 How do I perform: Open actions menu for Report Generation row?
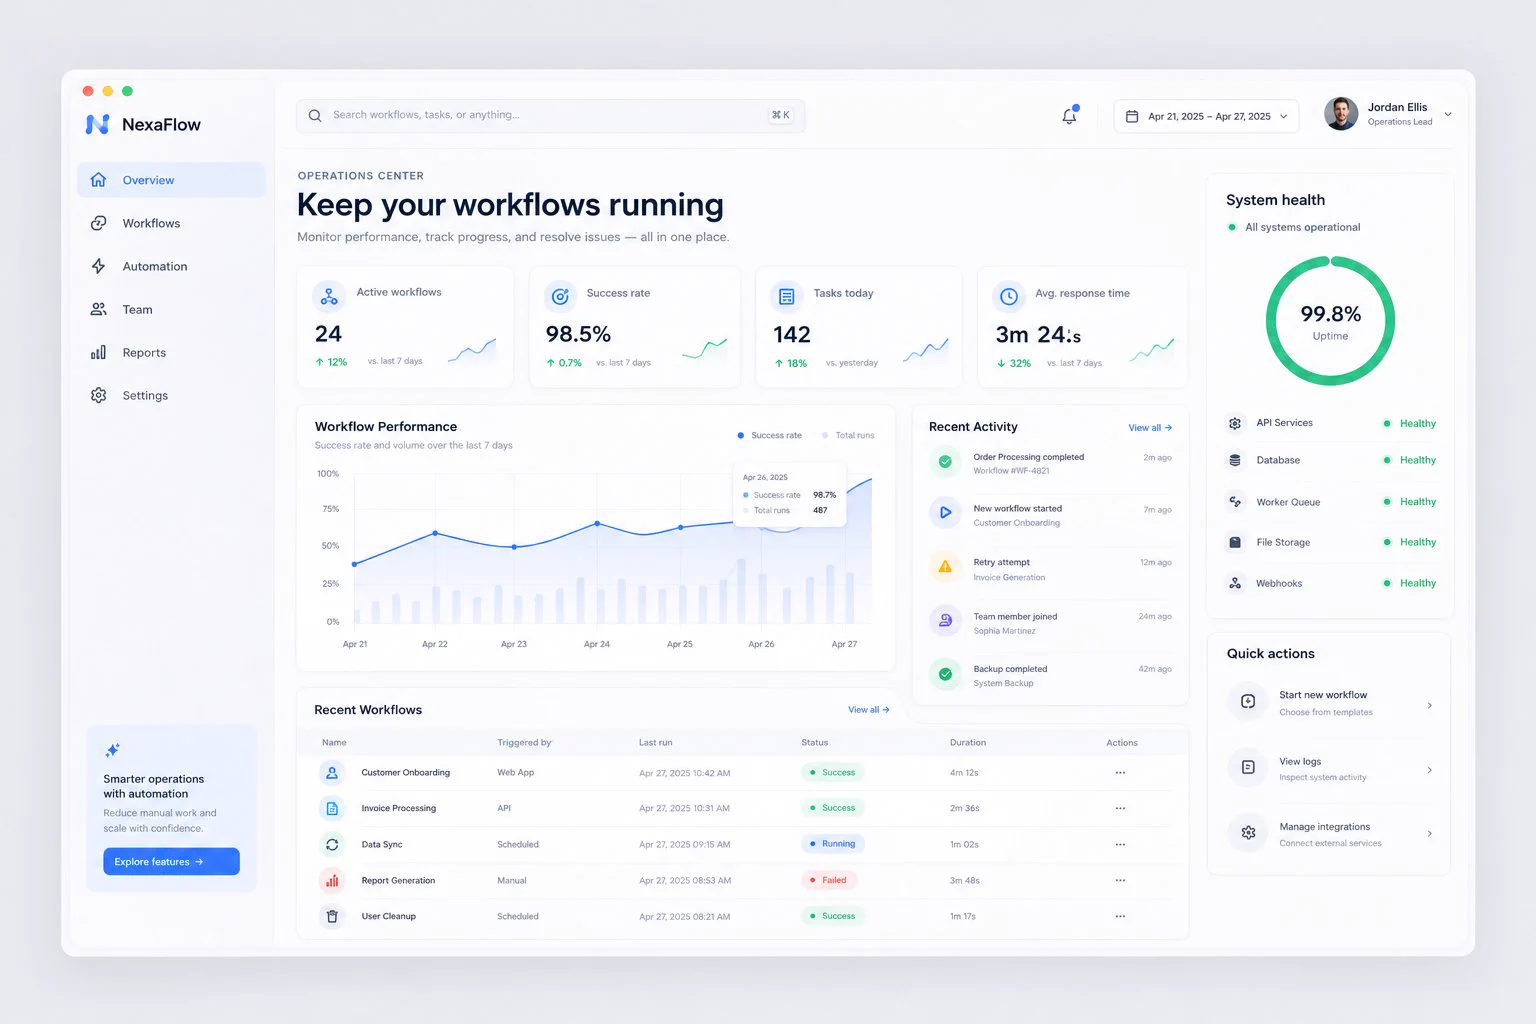point(1120,881)
